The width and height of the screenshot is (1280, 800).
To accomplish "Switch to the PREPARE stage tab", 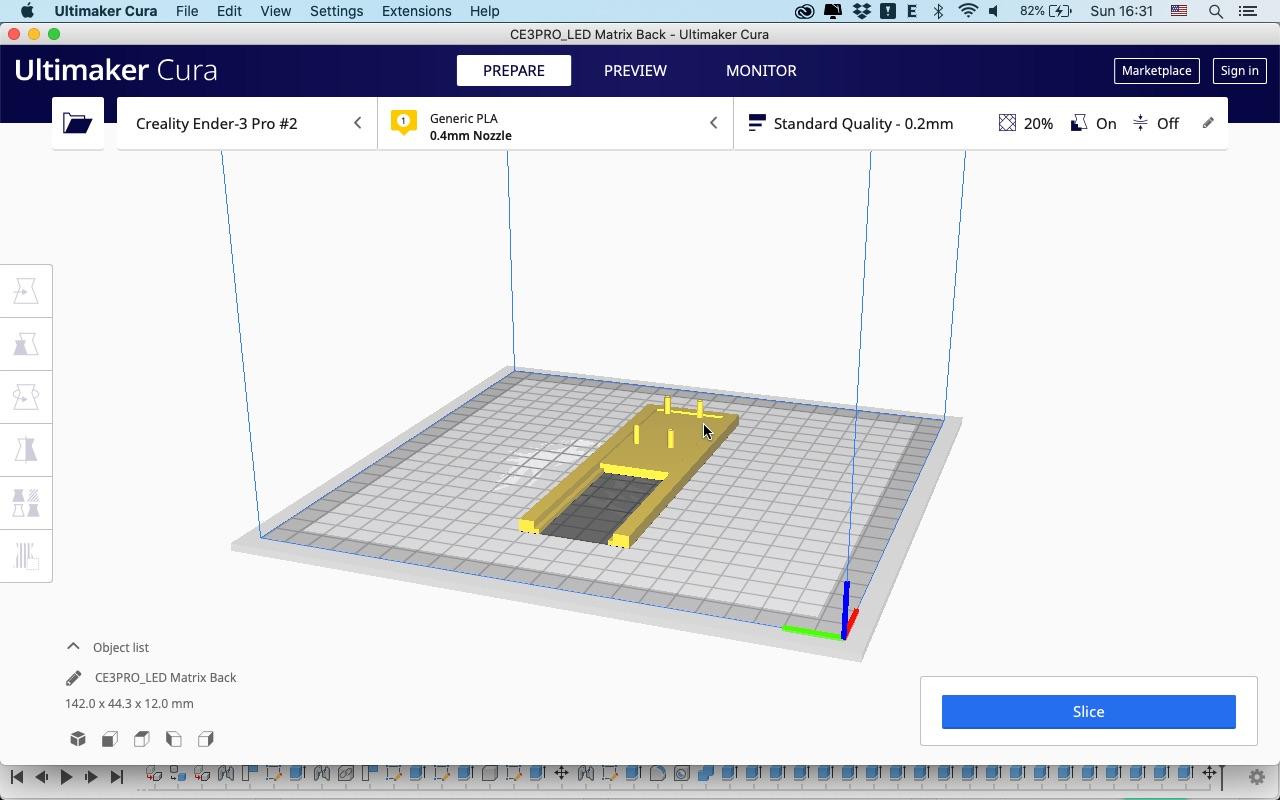I will [514, 71].
